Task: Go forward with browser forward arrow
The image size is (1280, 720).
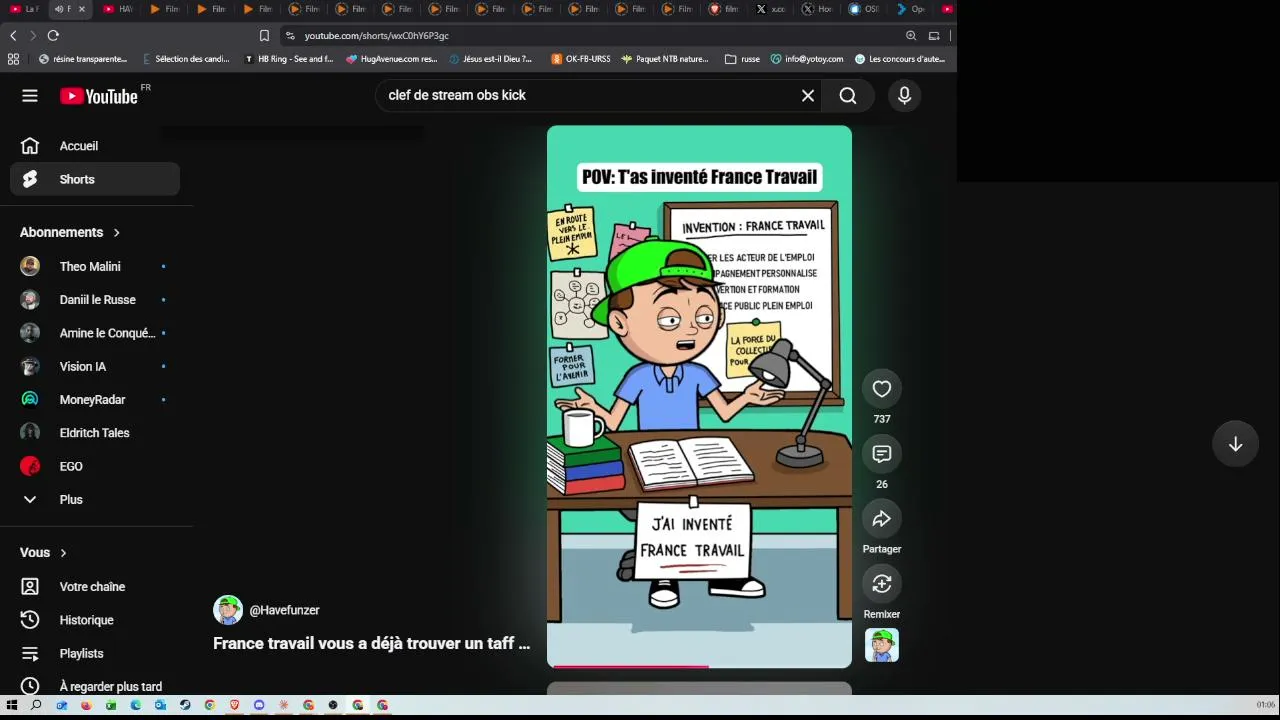Action: [33, 36]
